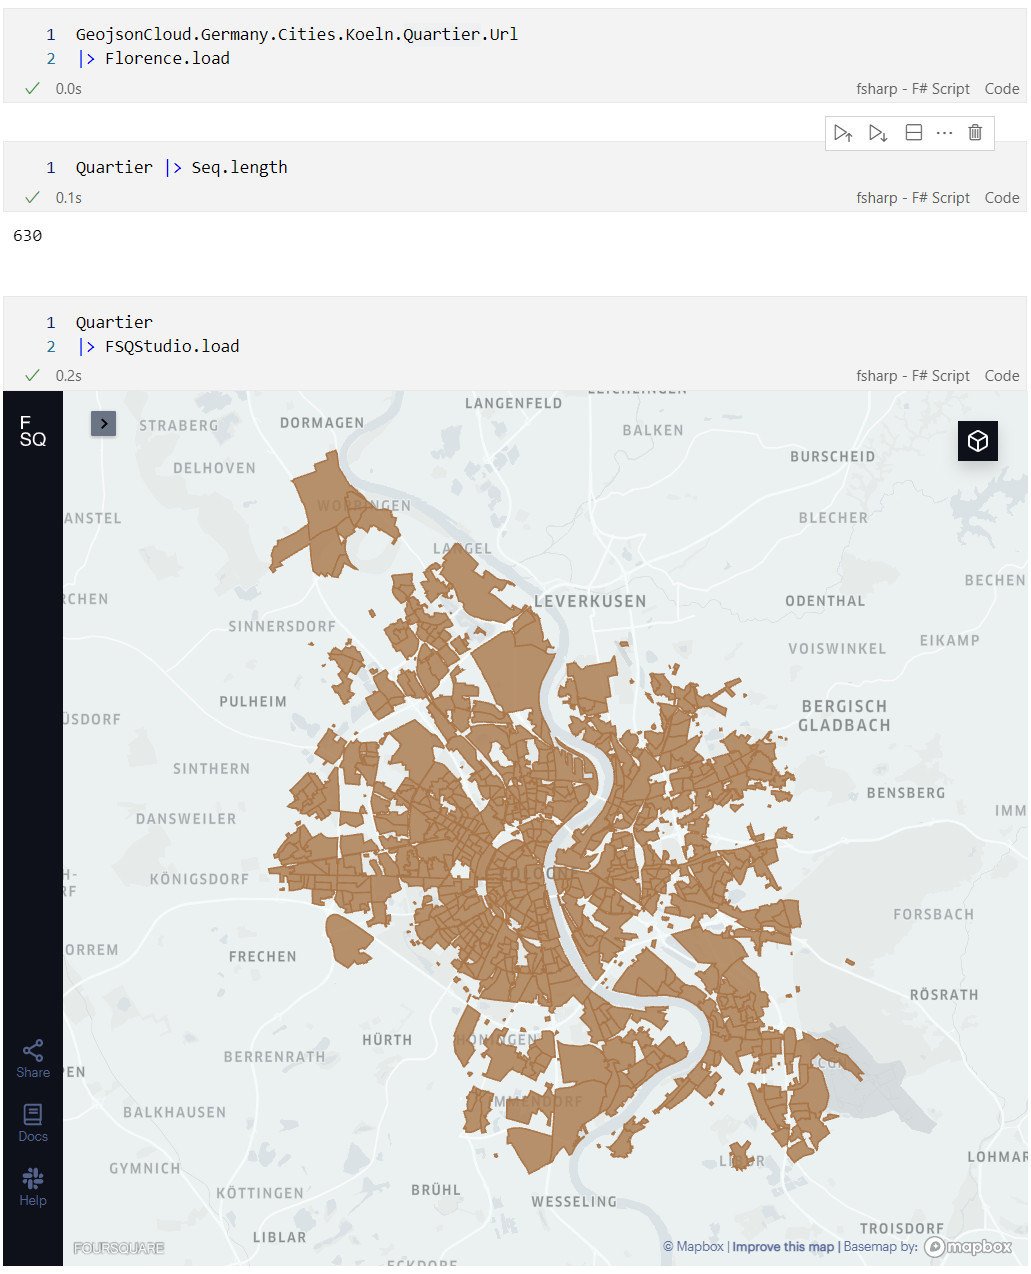Click Improve this map link

(x=783, y=1246)
